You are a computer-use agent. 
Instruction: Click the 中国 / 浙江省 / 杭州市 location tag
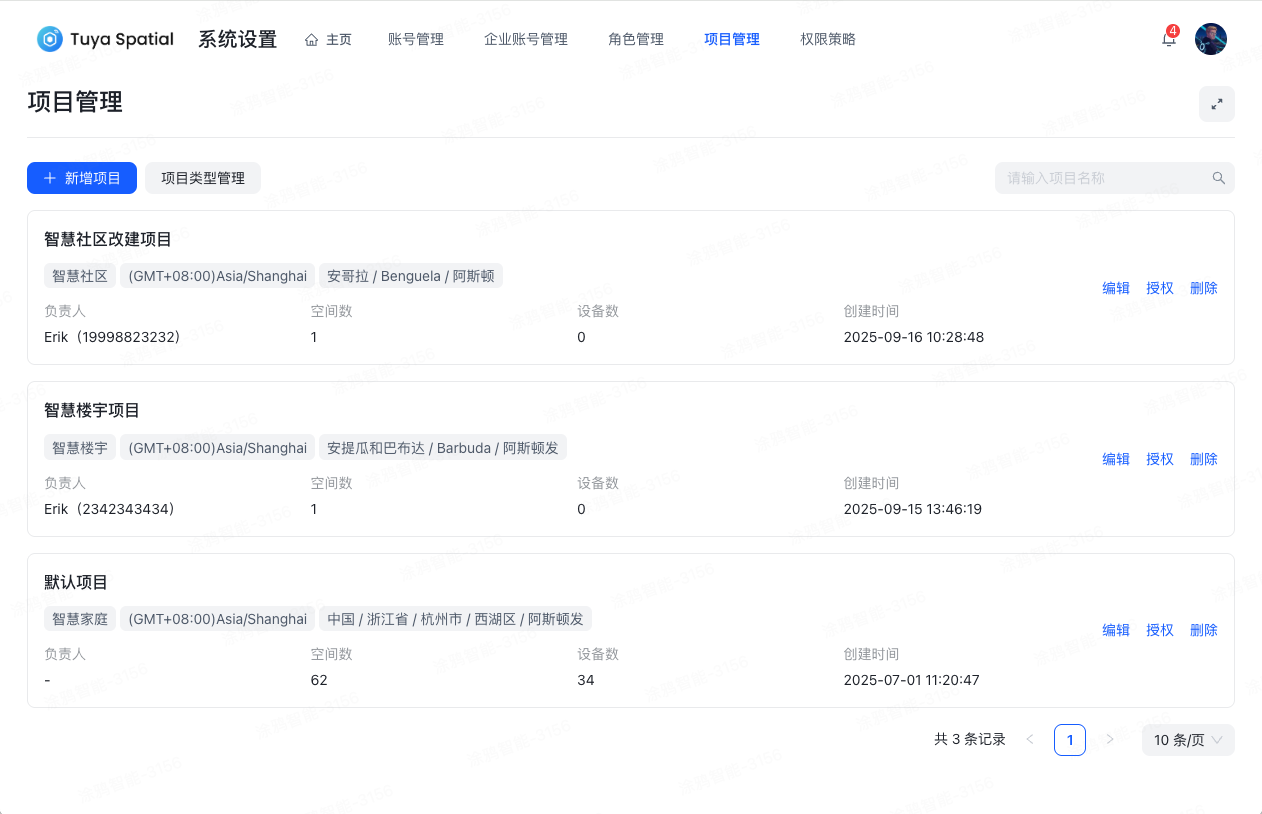point(455,619)
